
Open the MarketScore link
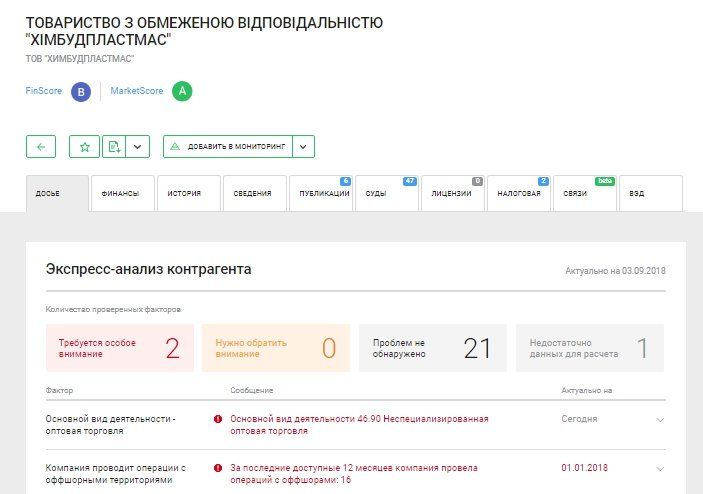pos(137,91)
